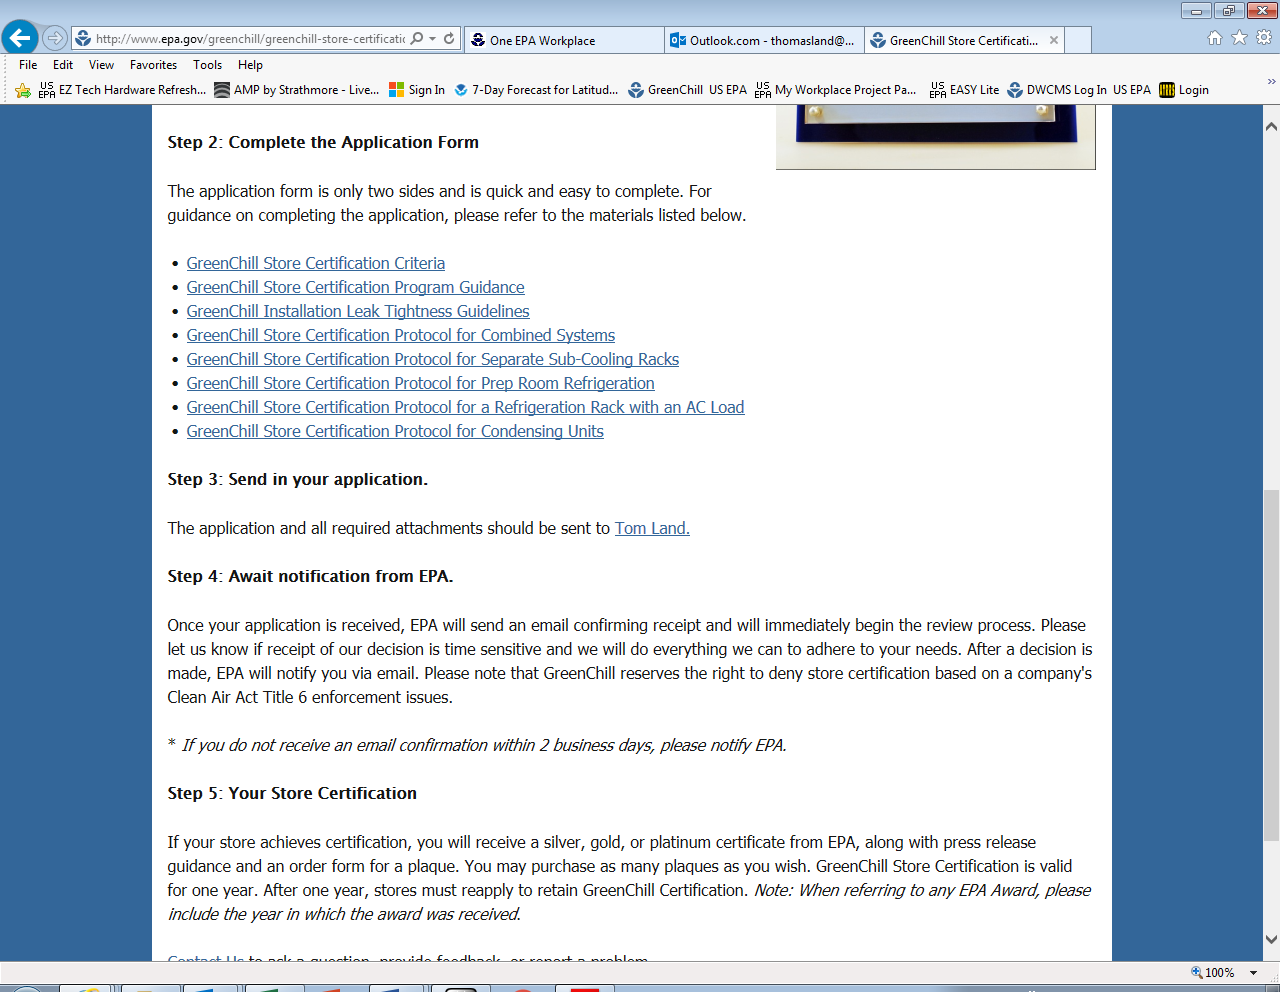Expand the favorites bar overflow chevron
Viewport: 1280px width, 992px height.
(1271, 82)
